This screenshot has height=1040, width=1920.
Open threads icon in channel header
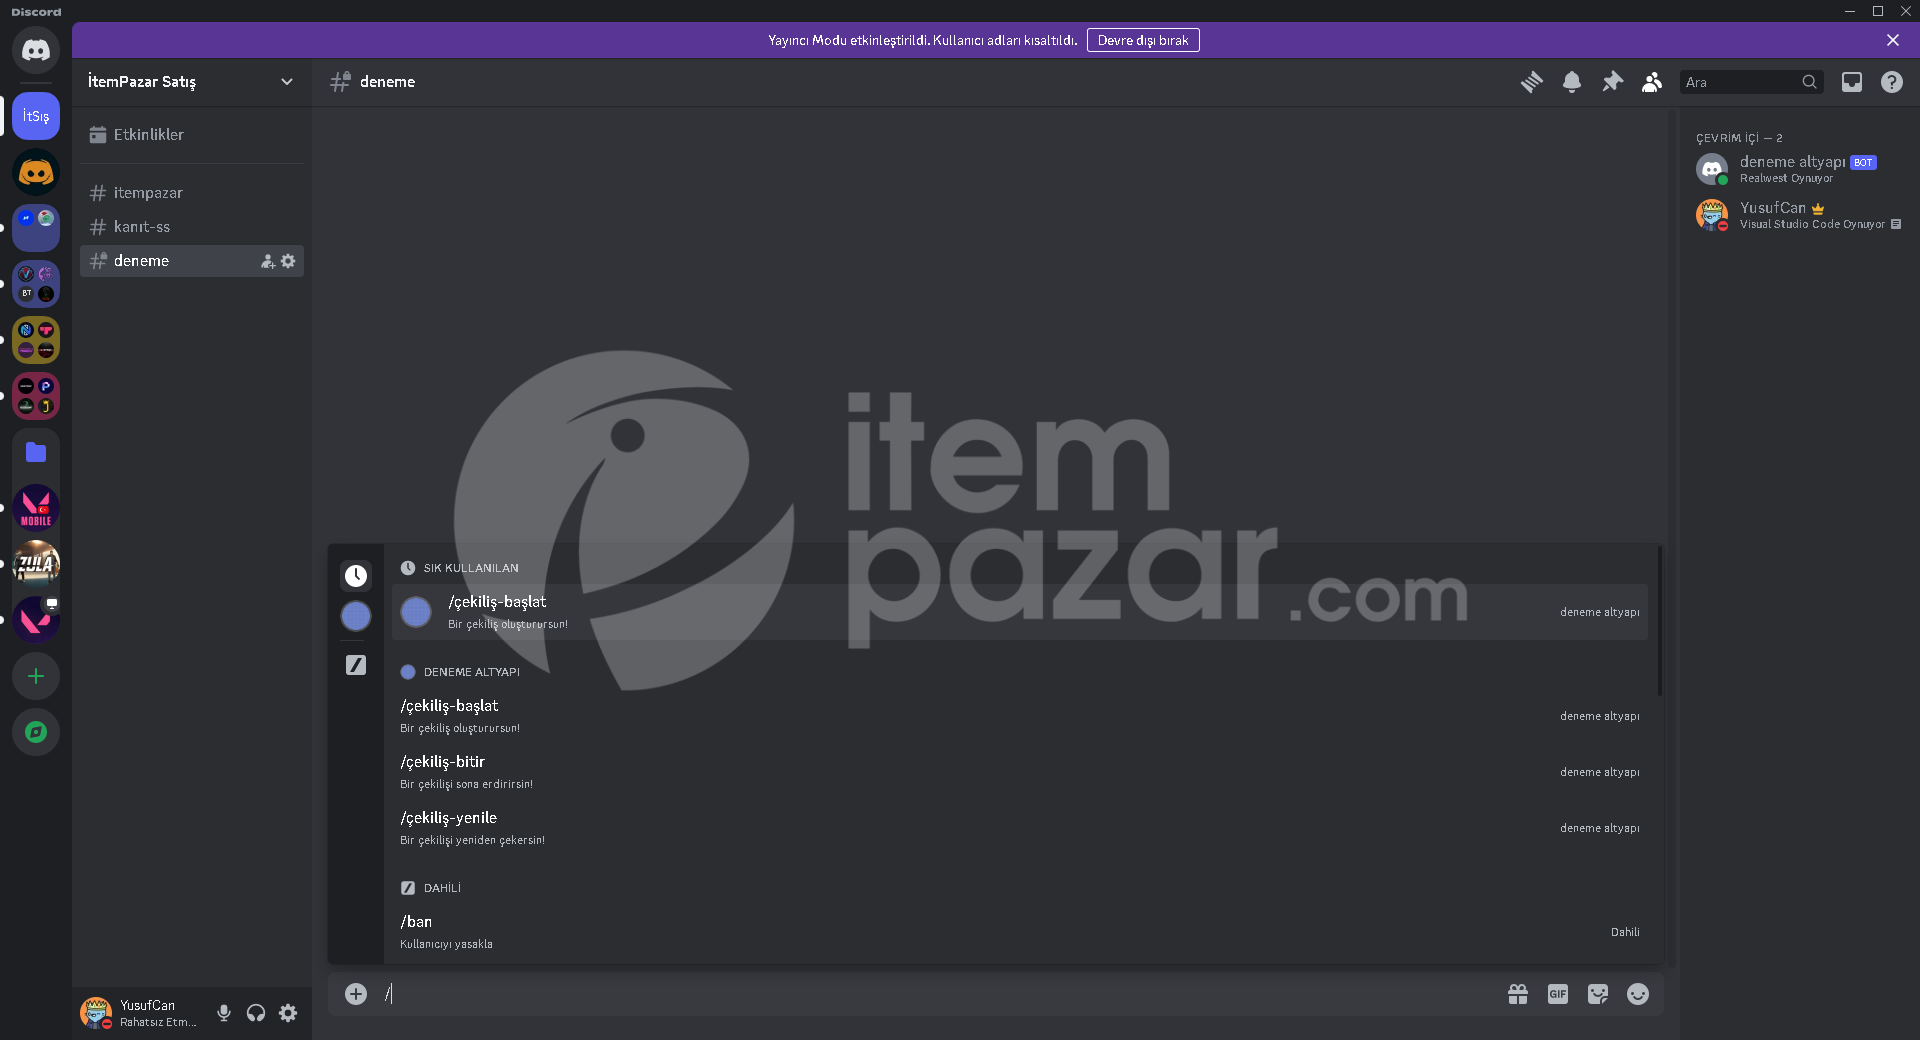click(x=1532, y=82)
